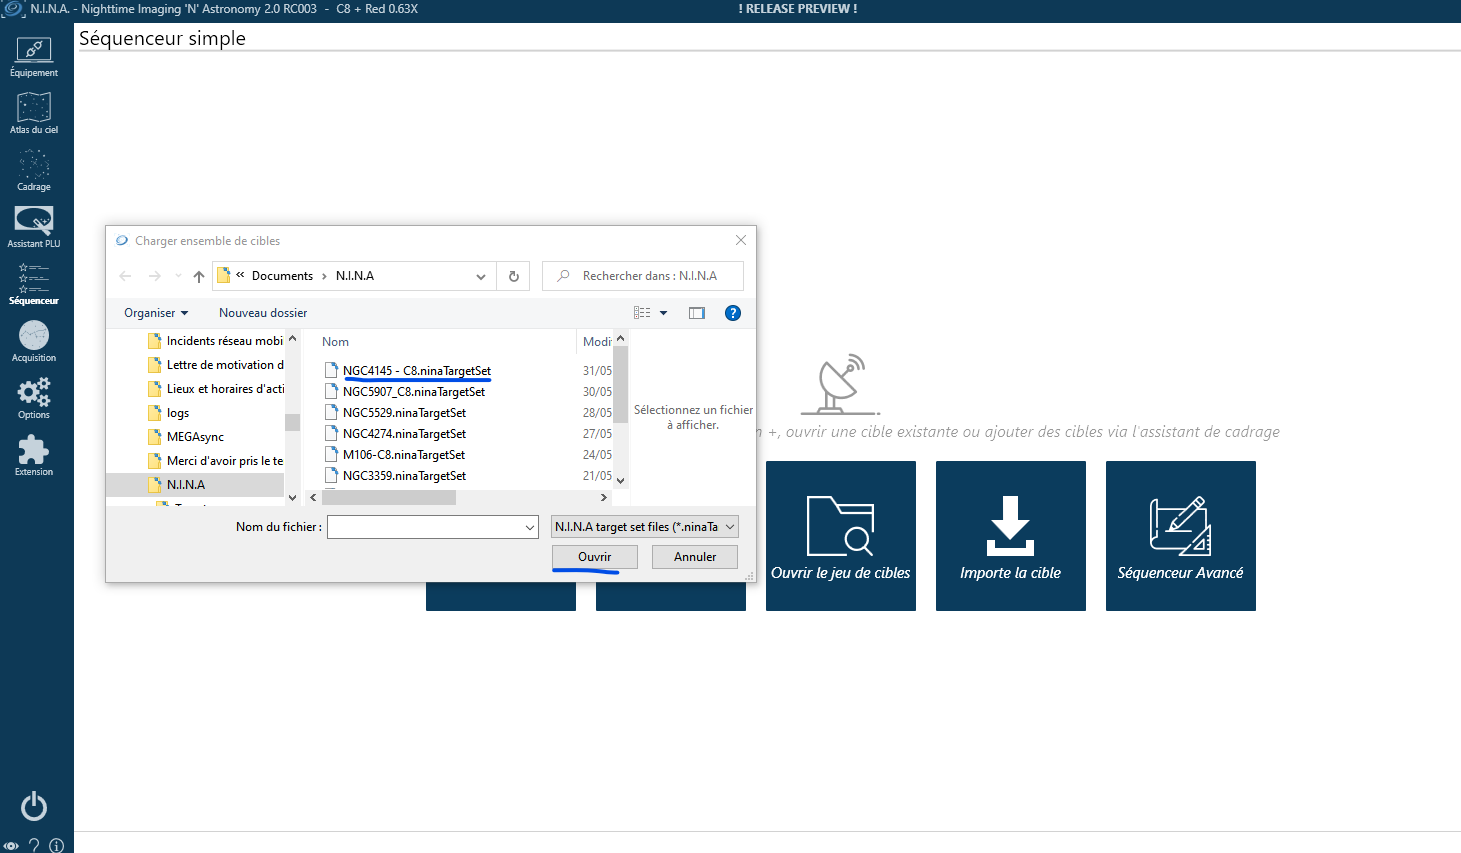Click N.I.N.A in the breadcrumb path

tap(355, 276)
